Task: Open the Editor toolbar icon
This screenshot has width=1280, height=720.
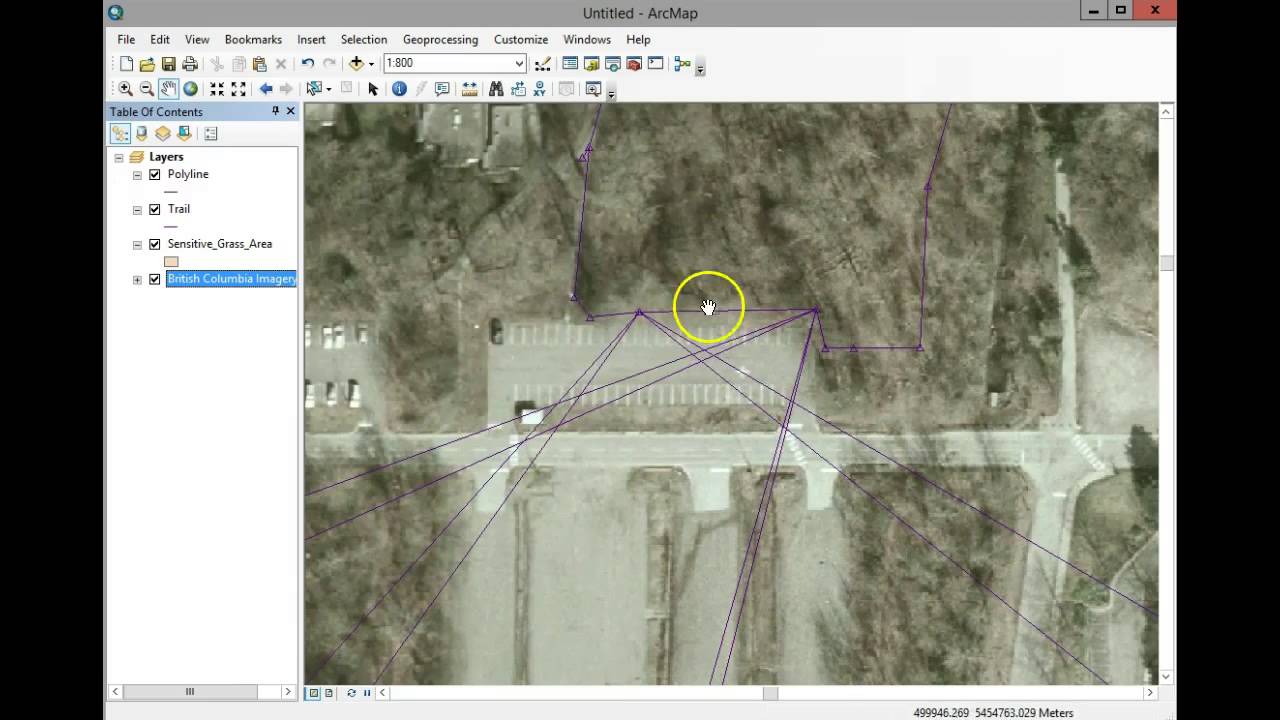Action: tap(543, 64)
